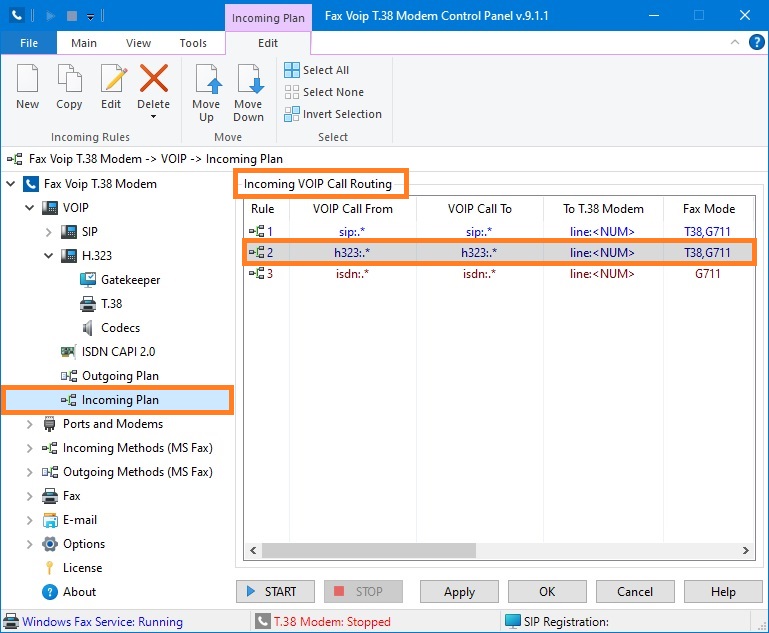Click the New incoming rule icon
The width and height of the screenshot is (769, 633).
click(27, 78)
